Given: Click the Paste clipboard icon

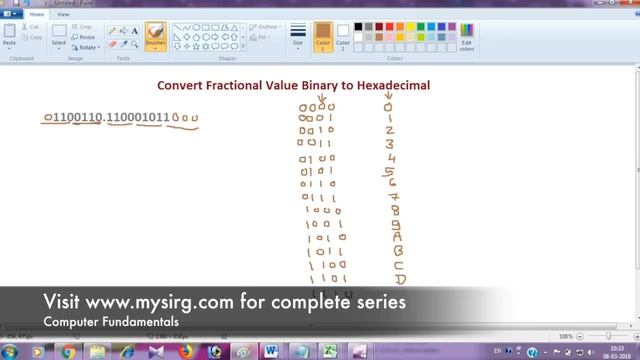Looking at the screenshot, I should pyautogui.click(x=9, y=31).
